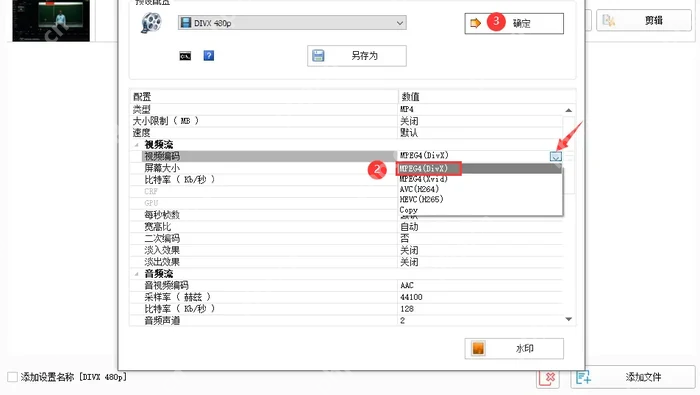Click the 数值 column header
Image resolution: width=700 pixels, height=395 pixels.
tap(487, 96)
